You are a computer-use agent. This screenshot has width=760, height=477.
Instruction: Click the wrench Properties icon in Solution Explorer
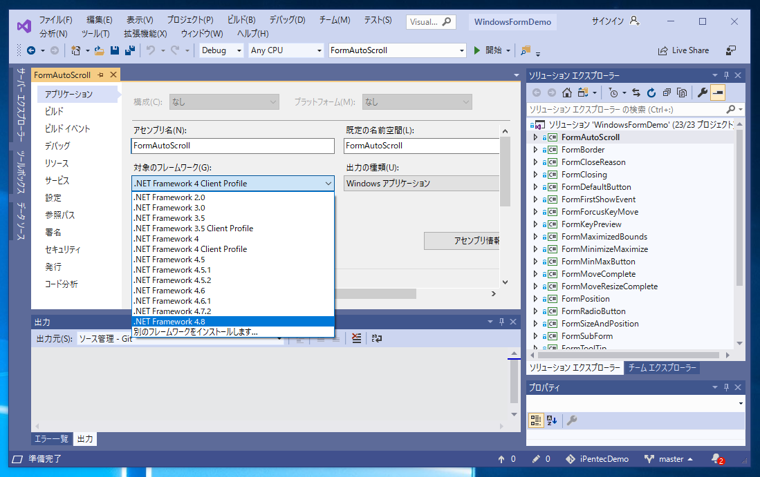pos(702,93)
